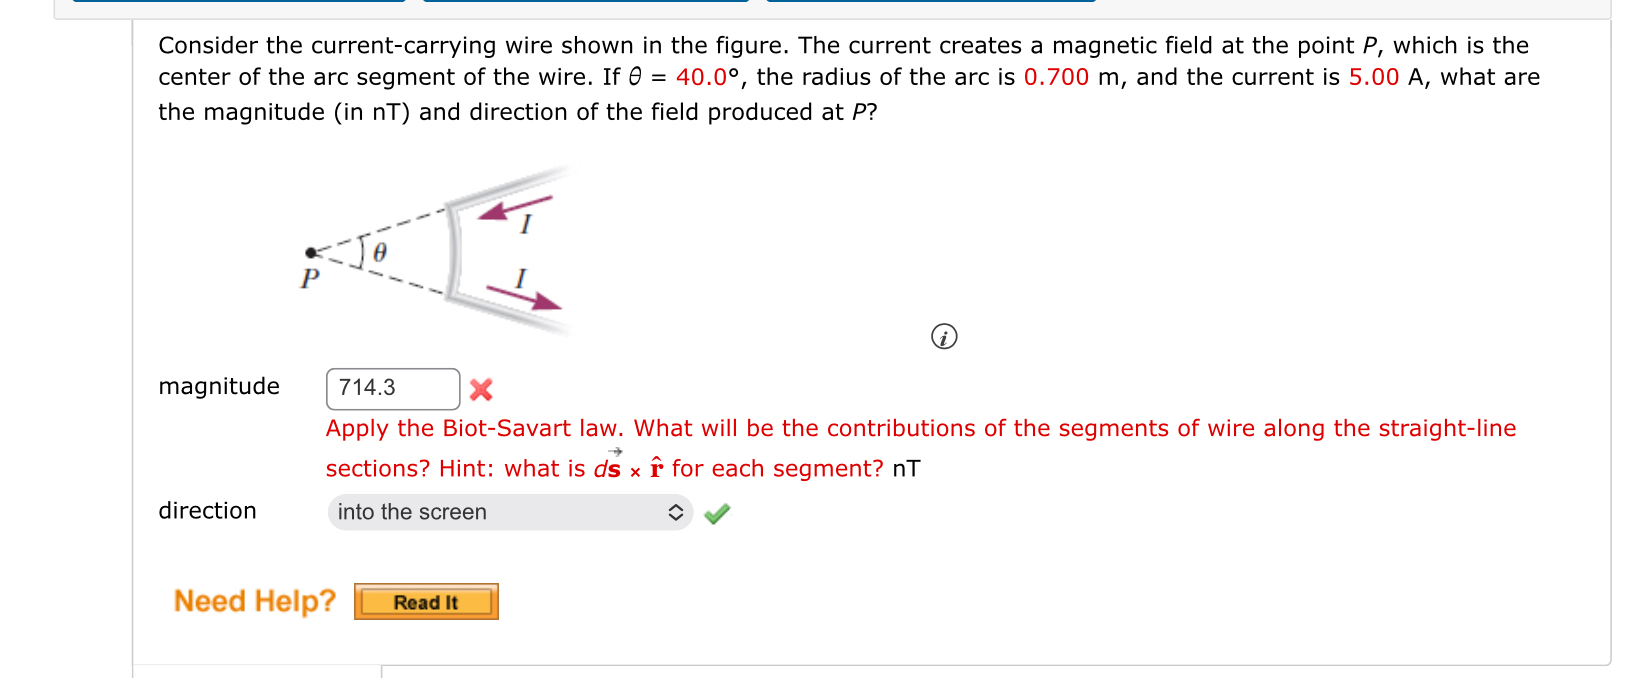
Task: Select the third blue tab along the top
Action: click(x=930, y=3)
